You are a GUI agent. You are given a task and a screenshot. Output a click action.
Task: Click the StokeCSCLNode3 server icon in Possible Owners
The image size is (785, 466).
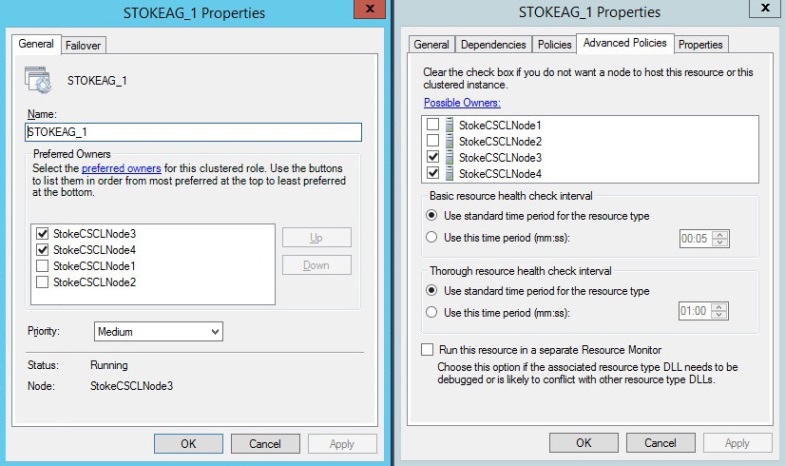(x=448, y=157)
